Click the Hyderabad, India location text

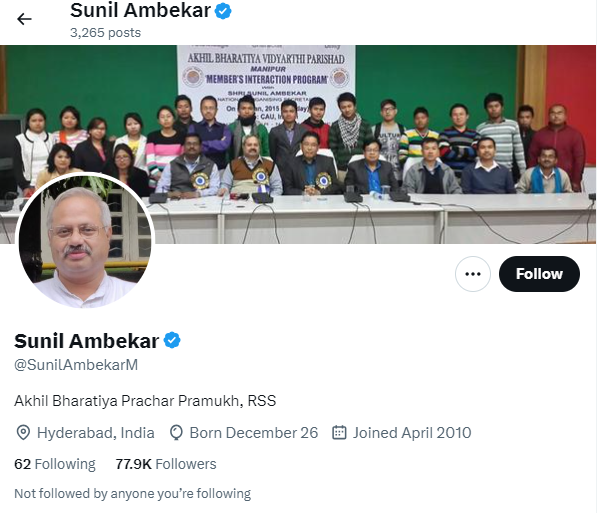tap(96, 433)
